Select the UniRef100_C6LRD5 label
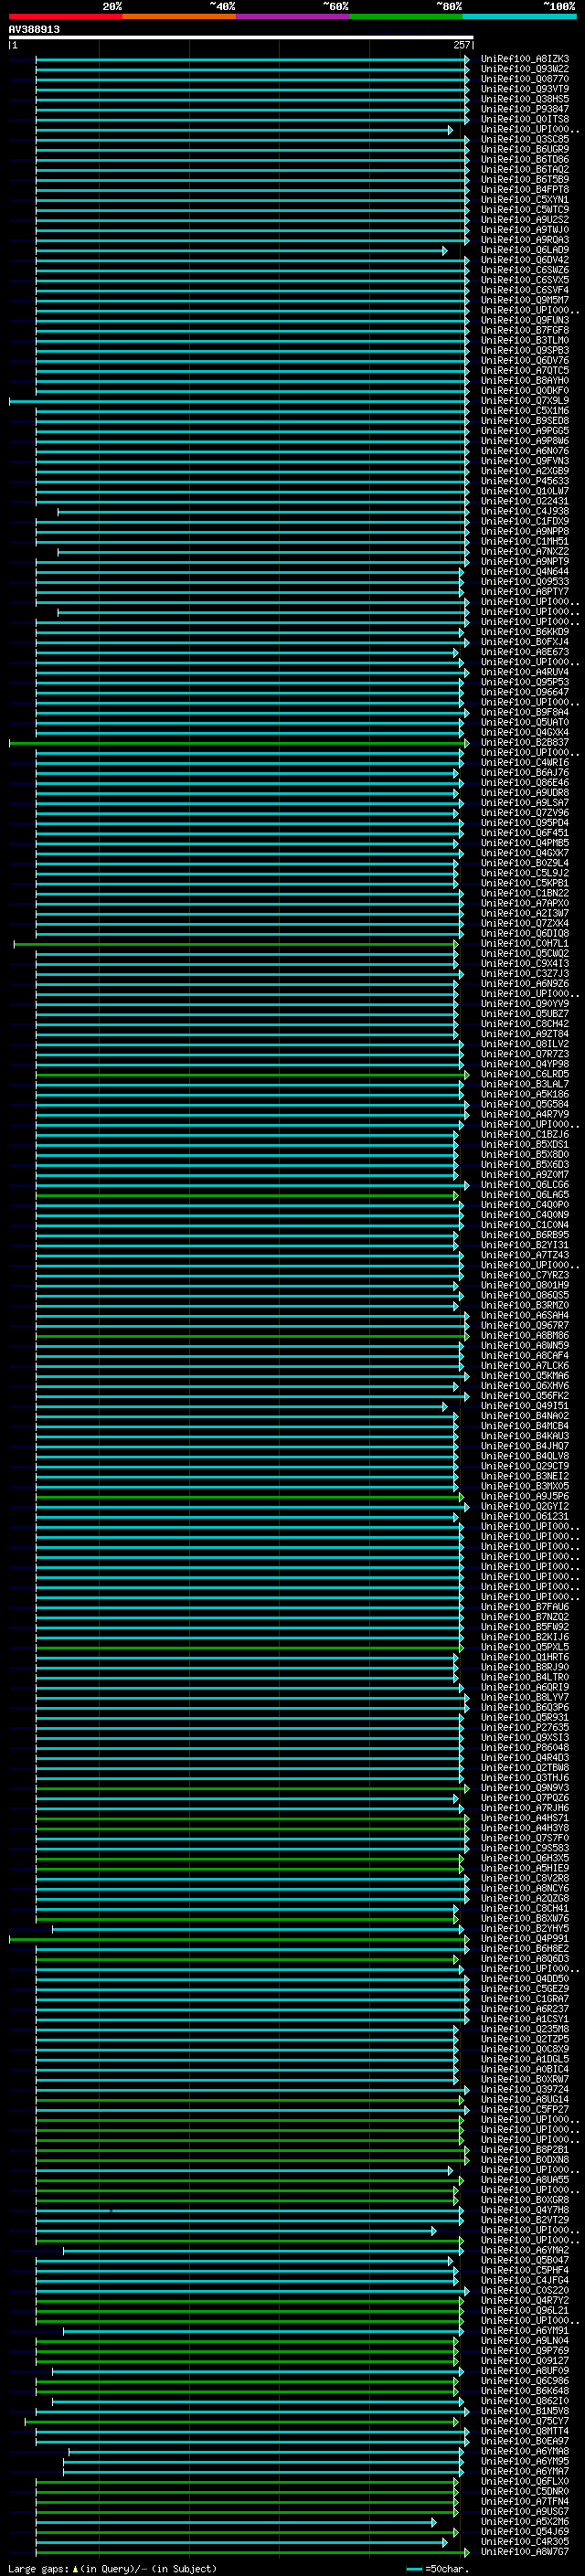585x2576 pixels. (x=525, y=1074)
